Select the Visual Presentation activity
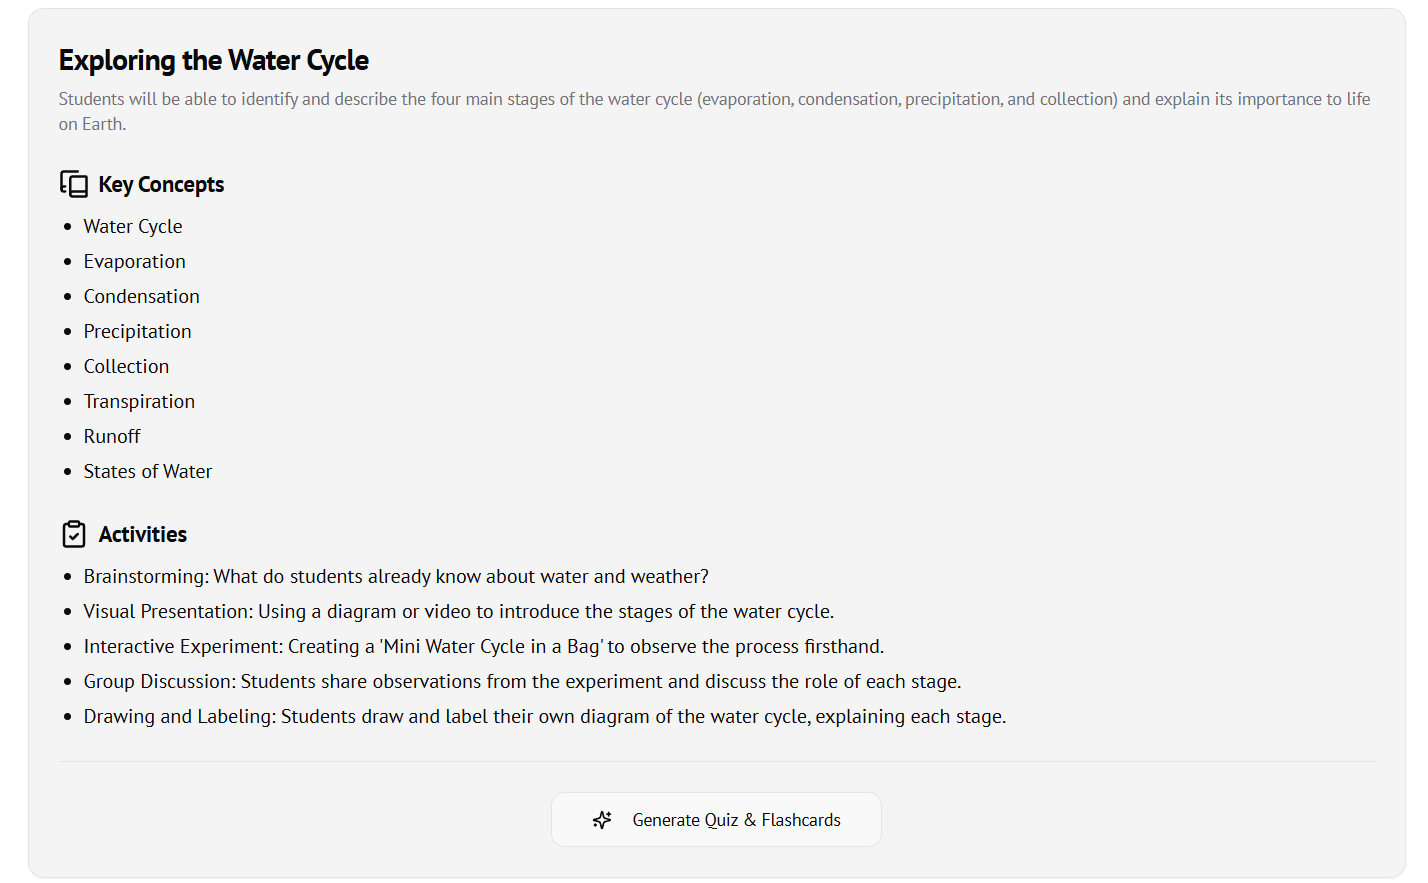 (x=459, y=612)
